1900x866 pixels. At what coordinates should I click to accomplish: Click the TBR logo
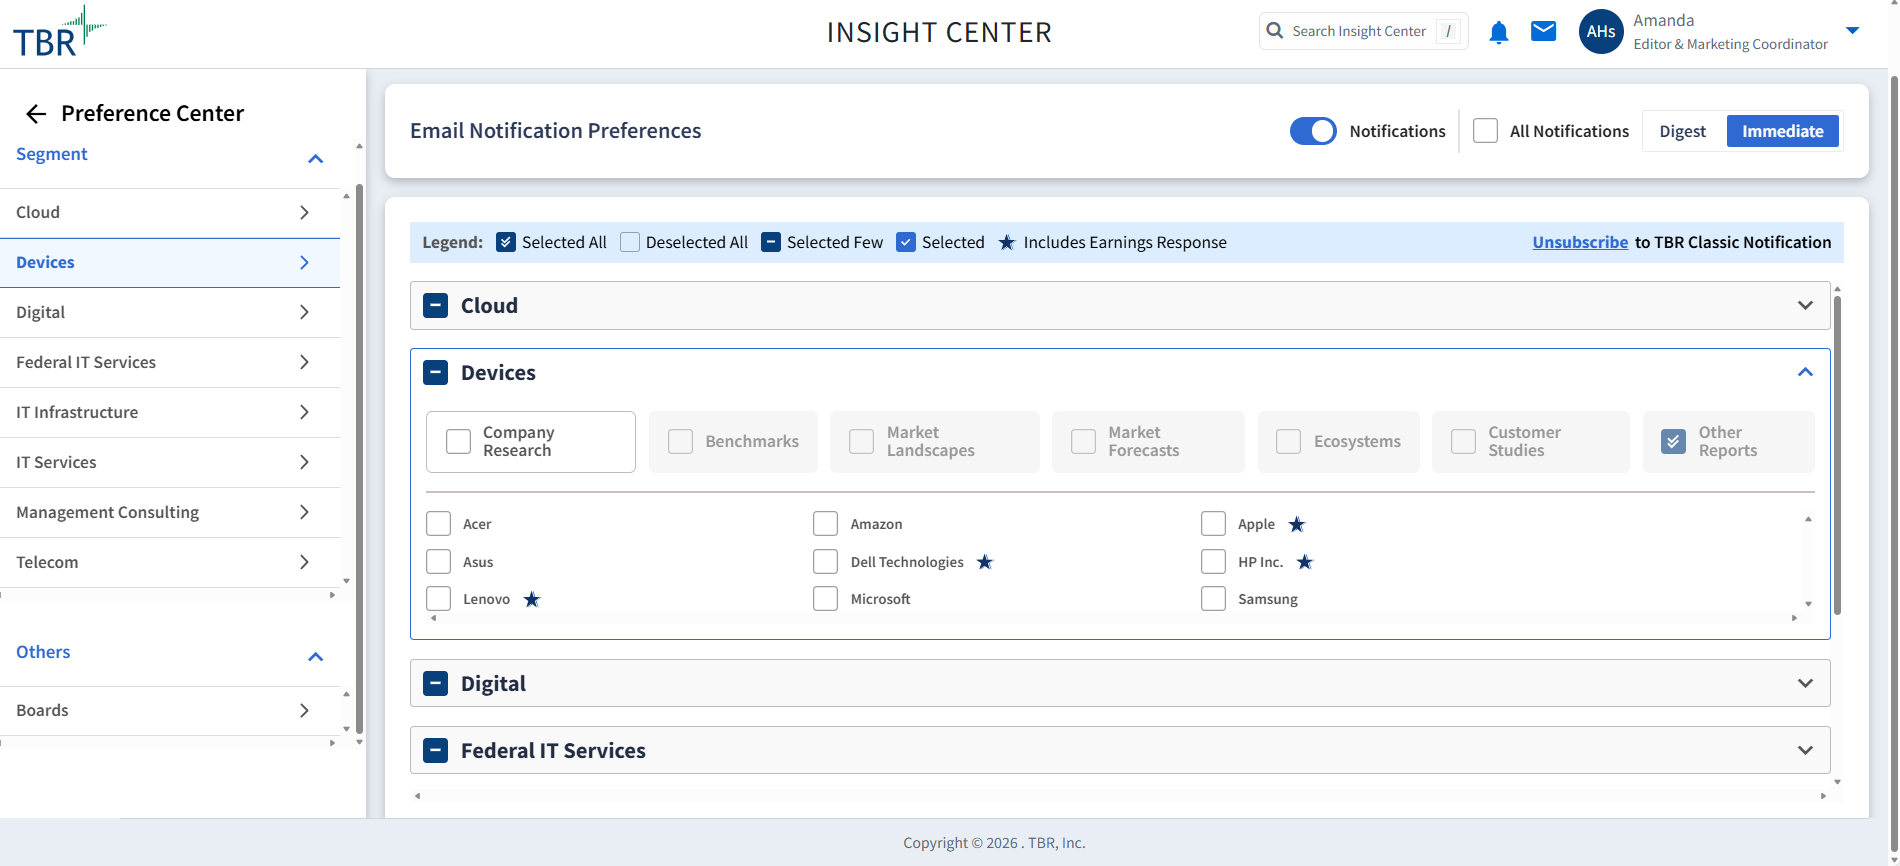click(58, 33)
